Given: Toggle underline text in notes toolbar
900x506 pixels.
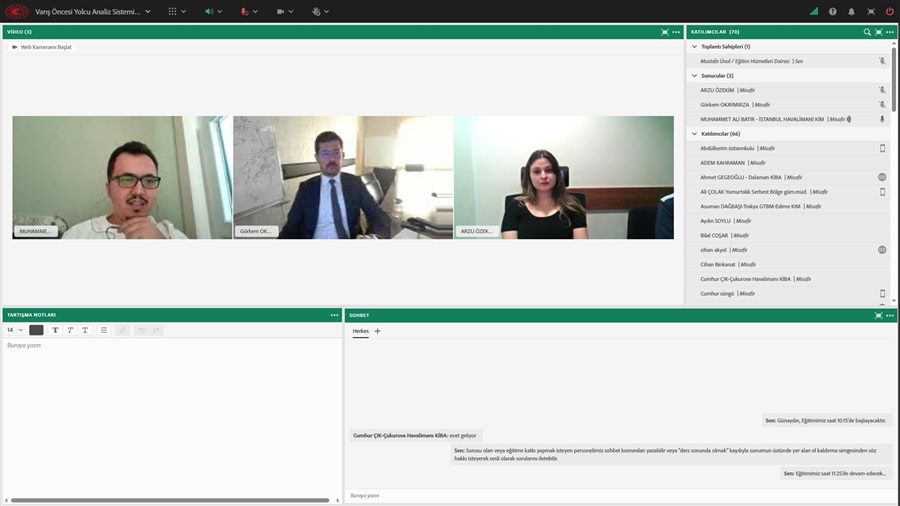Looking at the screenshot, I should point(85,330).
